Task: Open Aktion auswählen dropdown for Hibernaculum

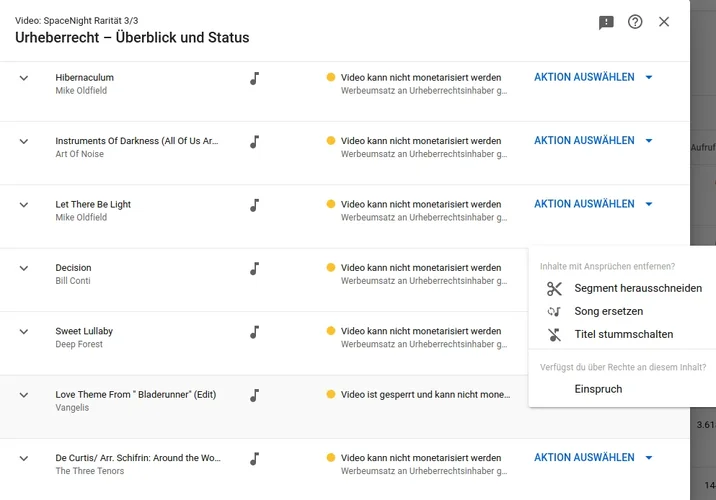Action: [x=592, y=77]
